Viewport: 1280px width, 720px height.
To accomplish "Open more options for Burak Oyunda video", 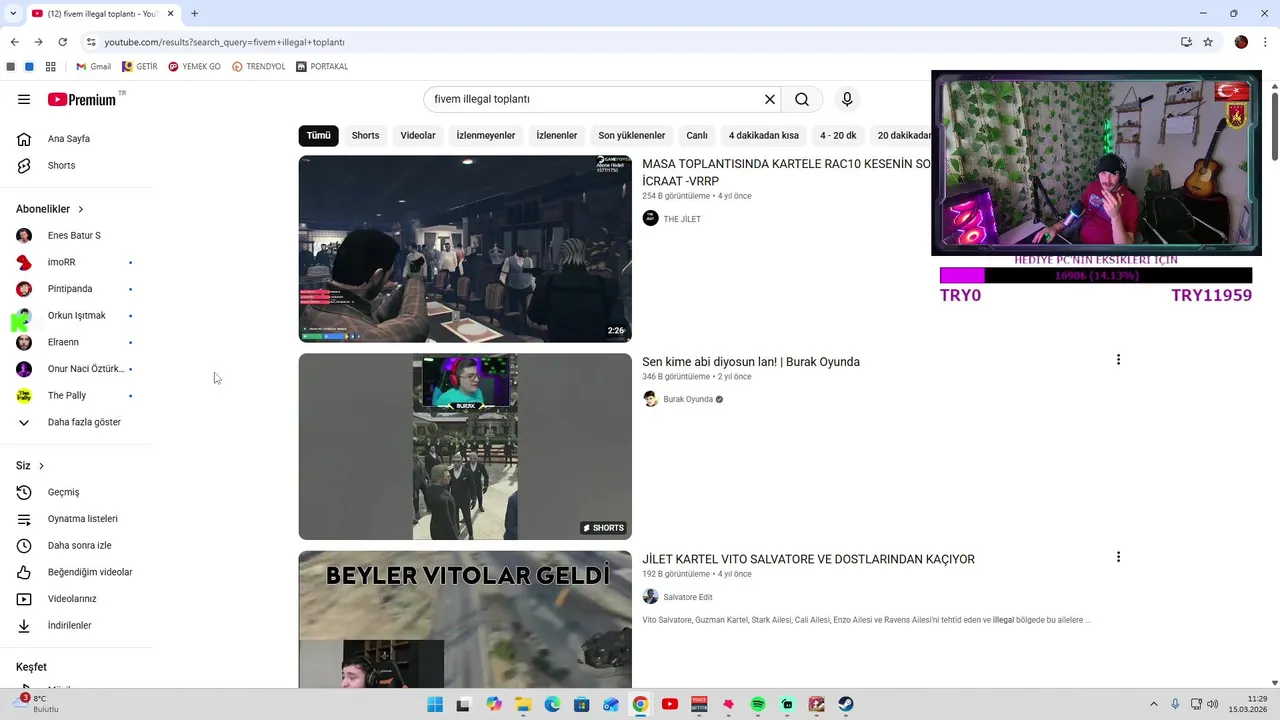I will pyautogui.click(x=1118, y=360).
